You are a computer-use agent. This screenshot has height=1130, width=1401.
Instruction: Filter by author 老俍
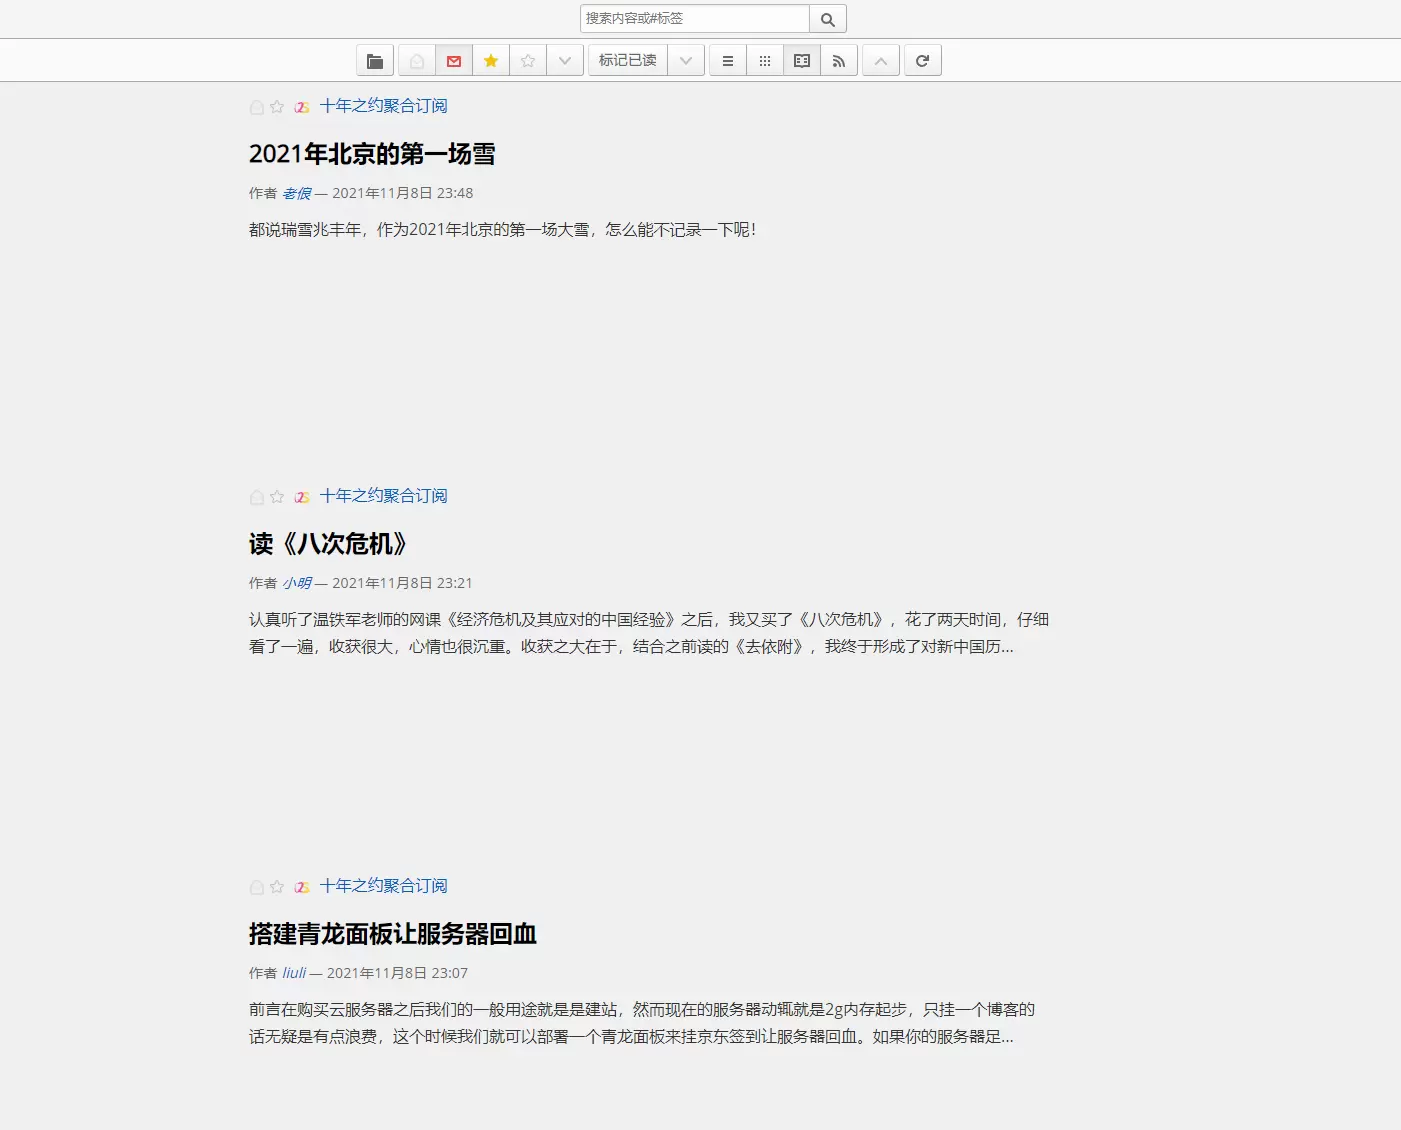[297, 193]
